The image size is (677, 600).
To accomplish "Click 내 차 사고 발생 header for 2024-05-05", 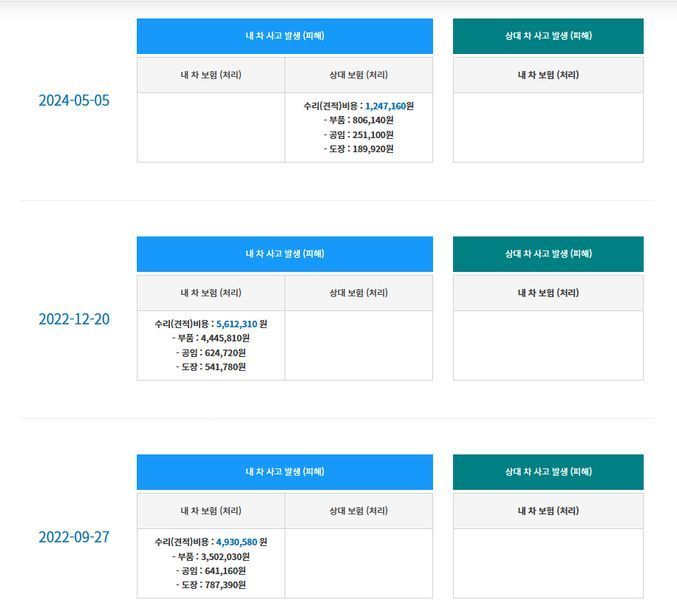I will point(285,36).
